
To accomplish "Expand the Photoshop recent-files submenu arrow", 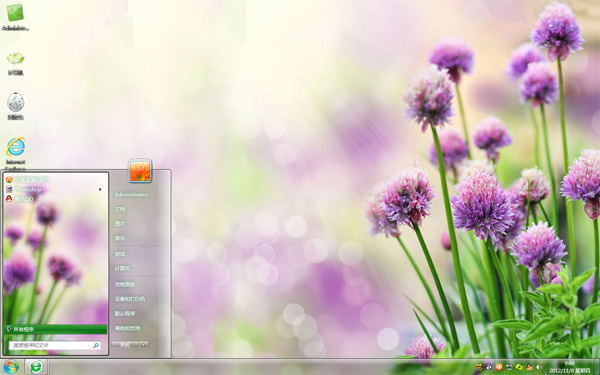I will point(100,189).
